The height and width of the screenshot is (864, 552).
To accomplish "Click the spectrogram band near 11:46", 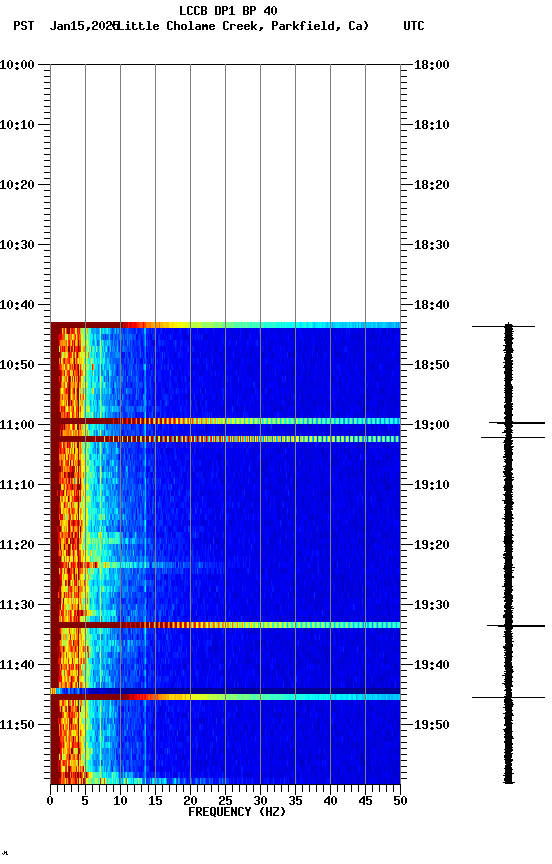I will [225, 697].
